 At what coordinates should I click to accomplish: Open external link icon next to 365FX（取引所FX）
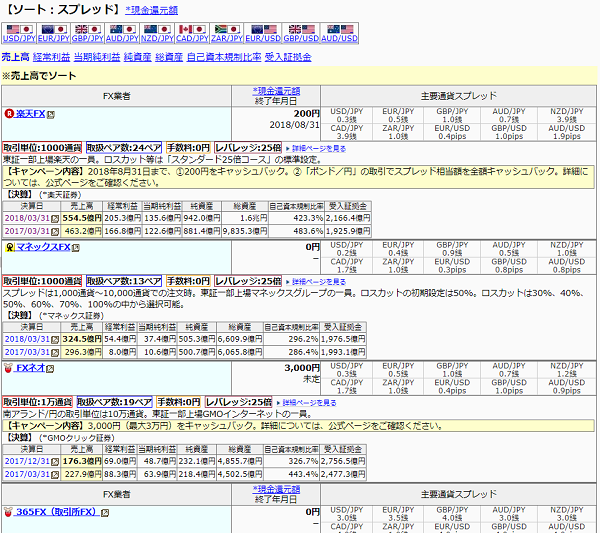(x=105, y=513)
